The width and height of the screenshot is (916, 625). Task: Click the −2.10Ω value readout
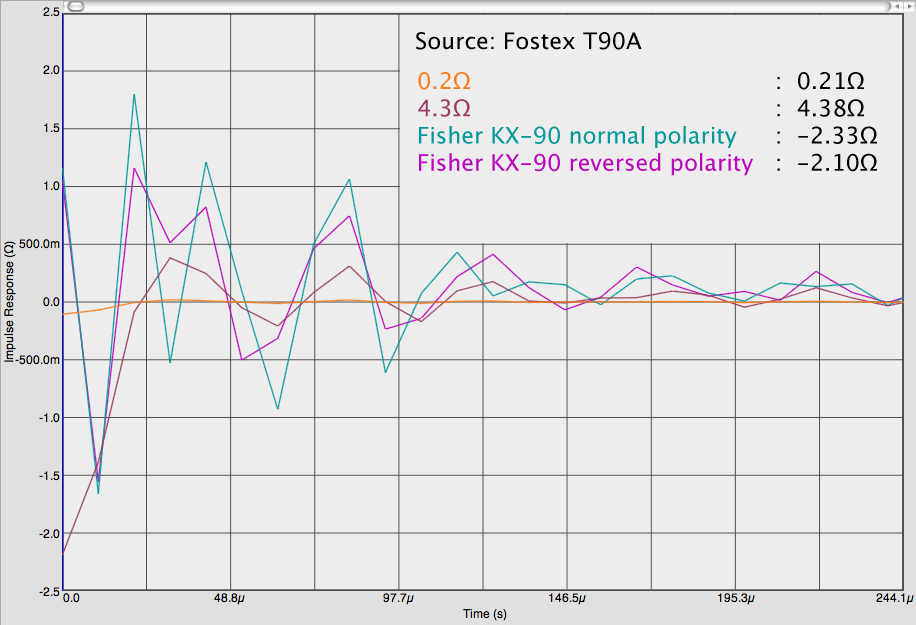837,162
